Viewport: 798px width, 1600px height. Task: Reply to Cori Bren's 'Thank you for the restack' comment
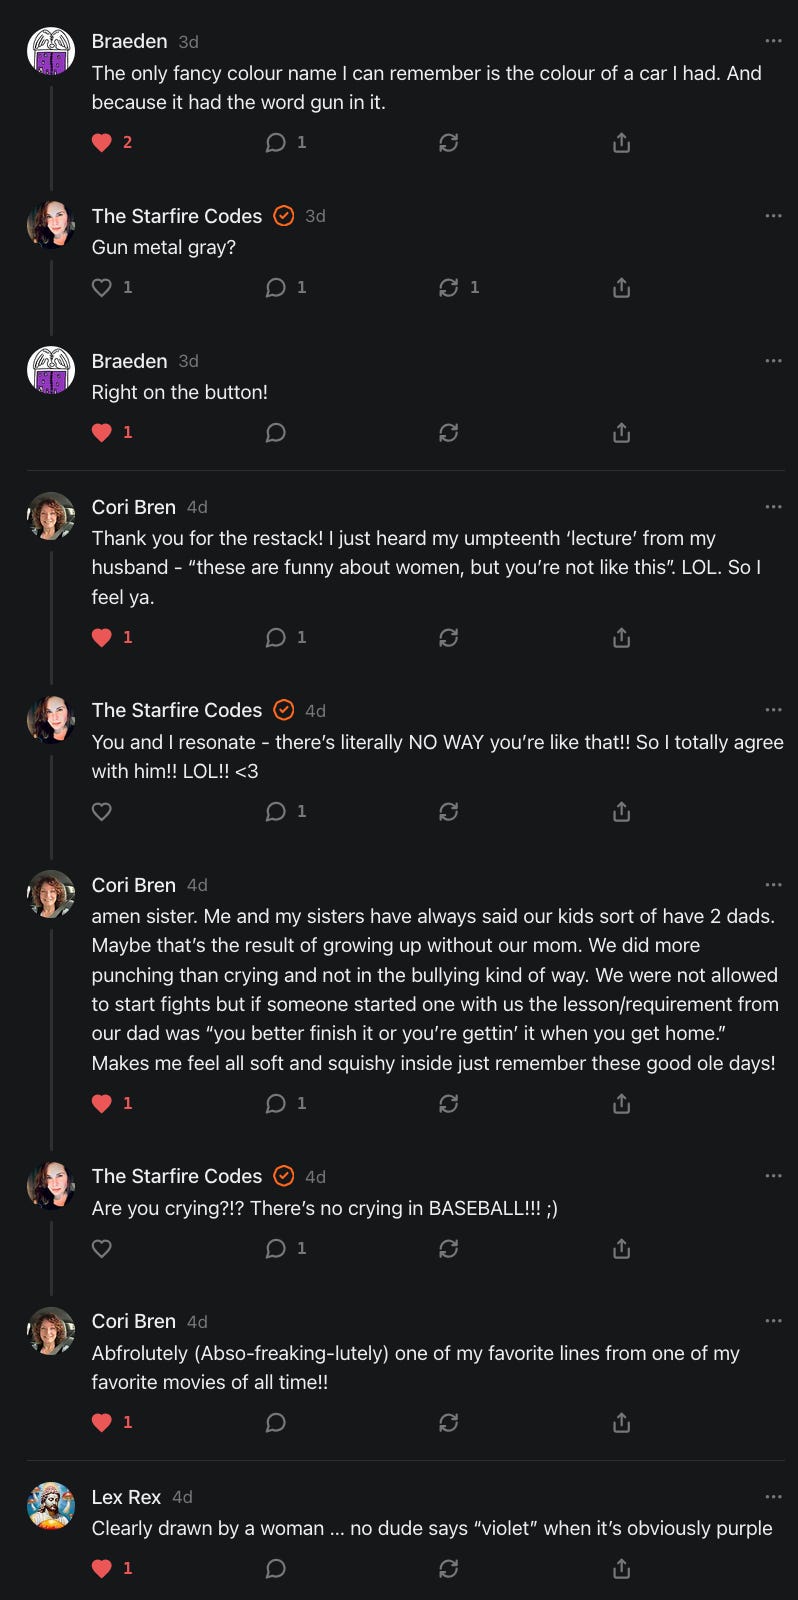pyautogui.click(x=276, y=638)
